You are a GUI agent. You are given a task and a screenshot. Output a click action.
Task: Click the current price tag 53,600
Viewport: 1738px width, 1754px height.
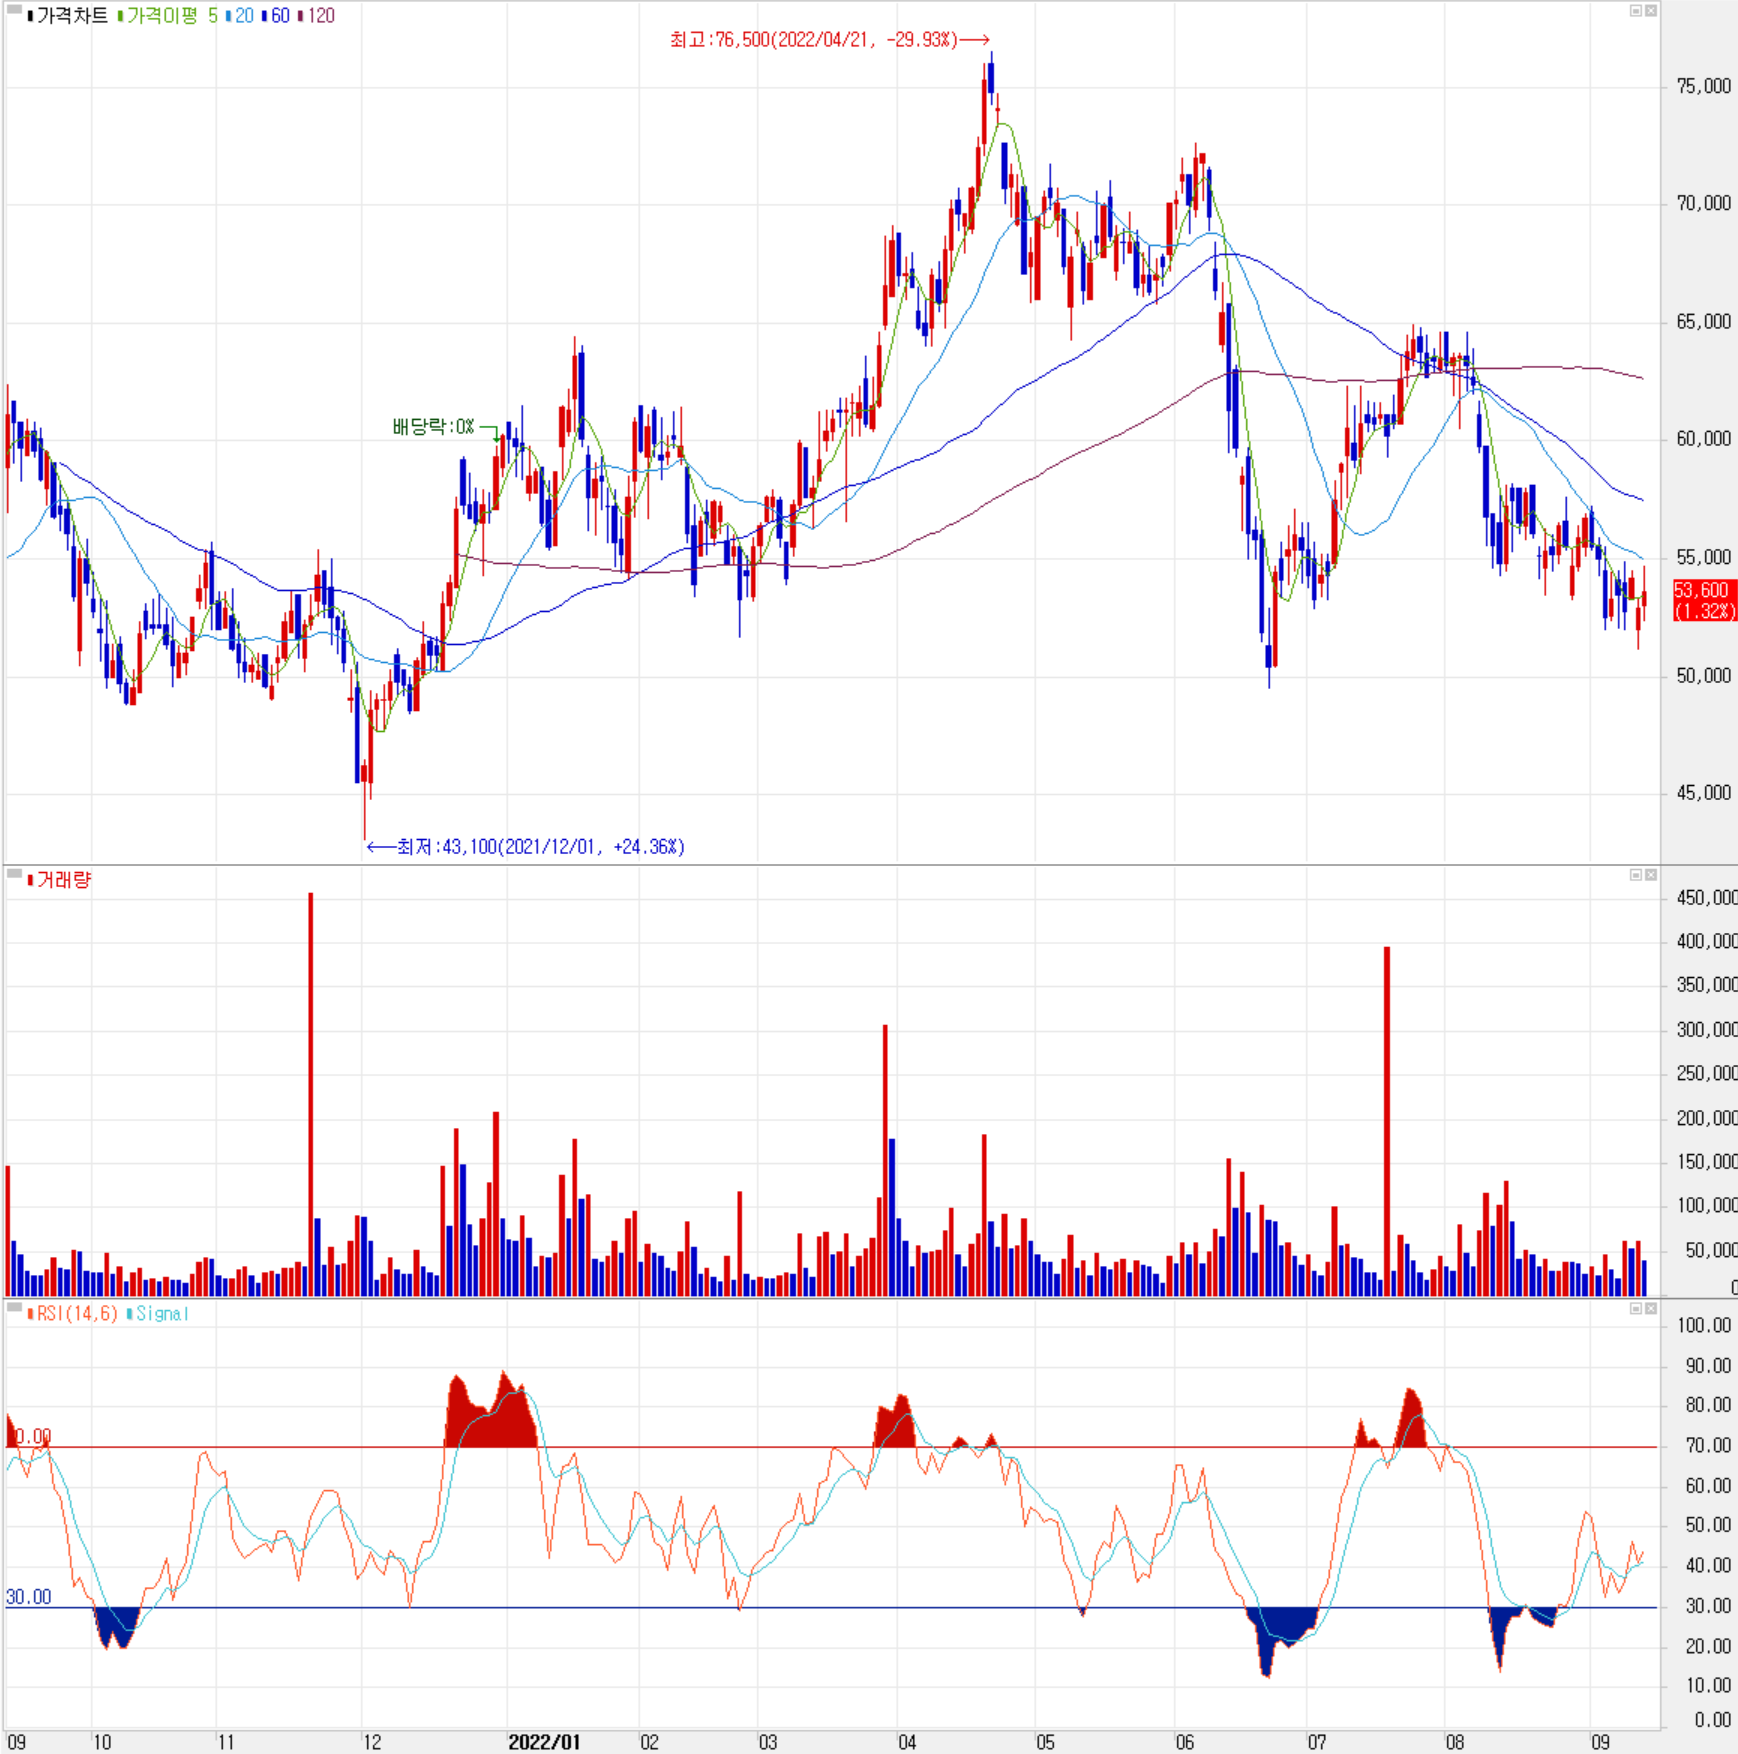pyautogui.click(x=1704, y=600)
